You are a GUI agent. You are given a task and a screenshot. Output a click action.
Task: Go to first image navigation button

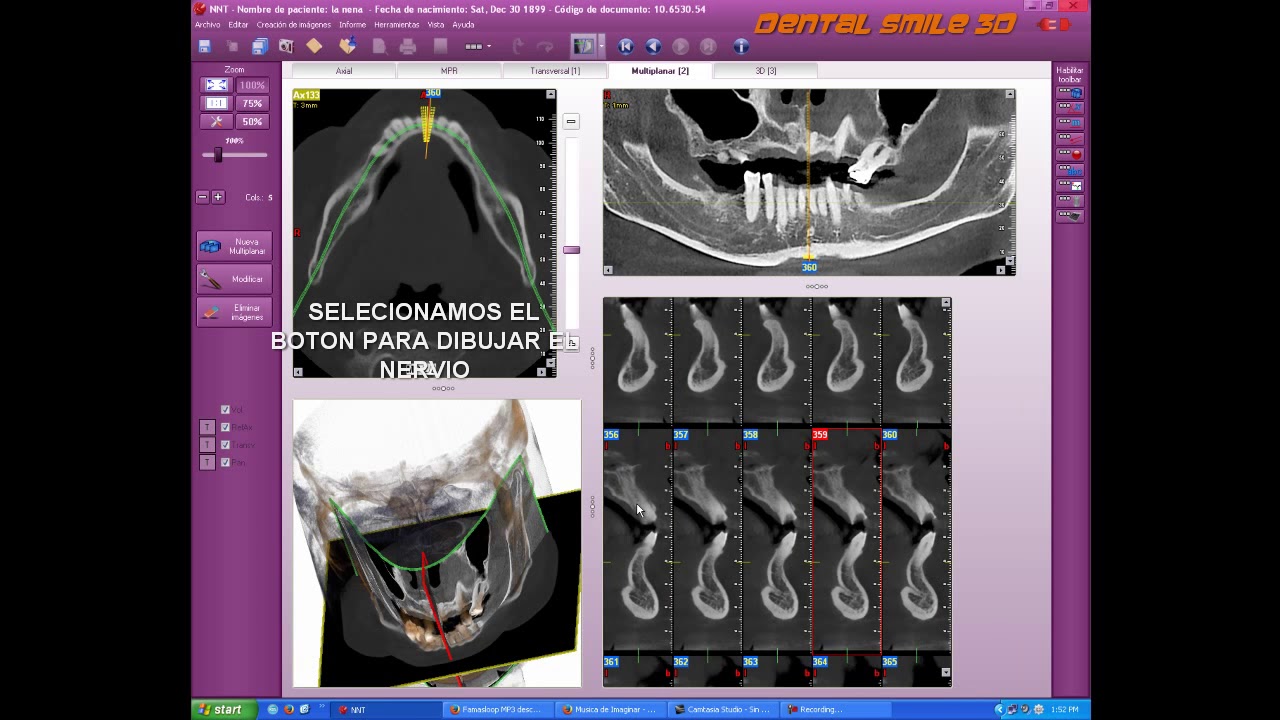point(626,46)
